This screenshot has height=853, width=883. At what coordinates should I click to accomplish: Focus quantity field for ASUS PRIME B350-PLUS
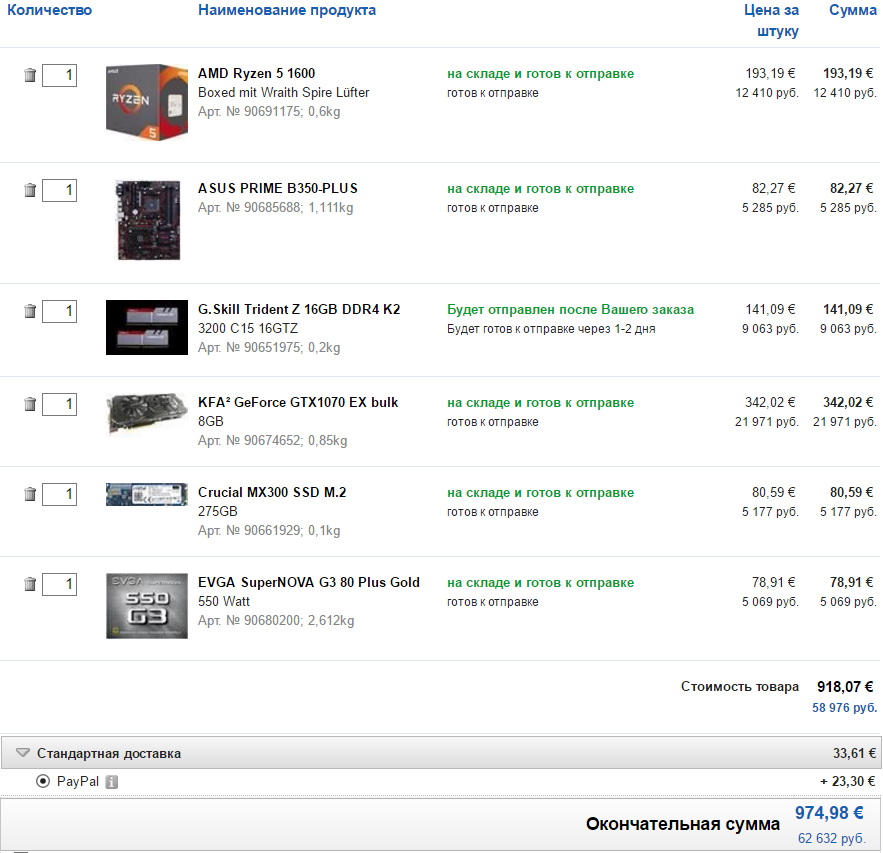click(x=60, y=190)
